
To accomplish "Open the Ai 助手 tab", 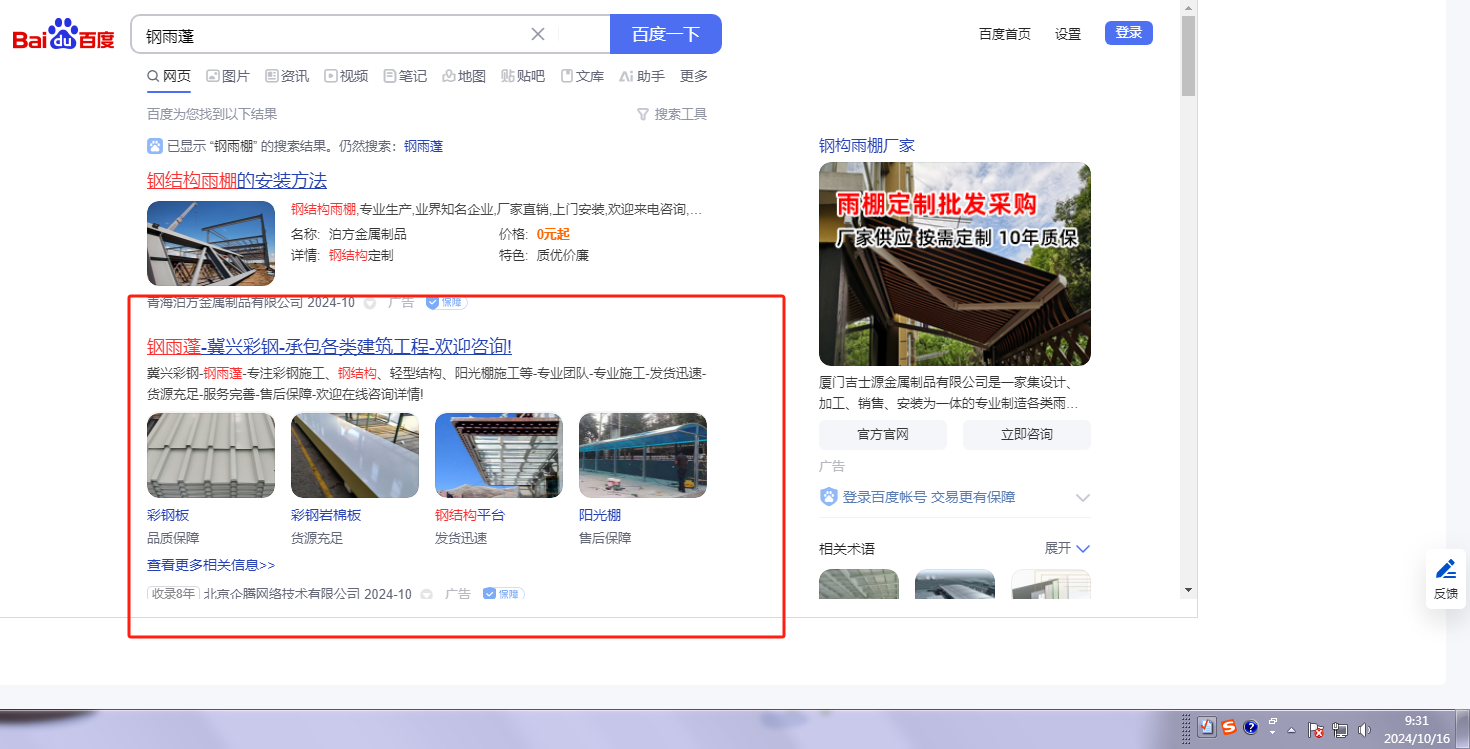I will [642, 76].
